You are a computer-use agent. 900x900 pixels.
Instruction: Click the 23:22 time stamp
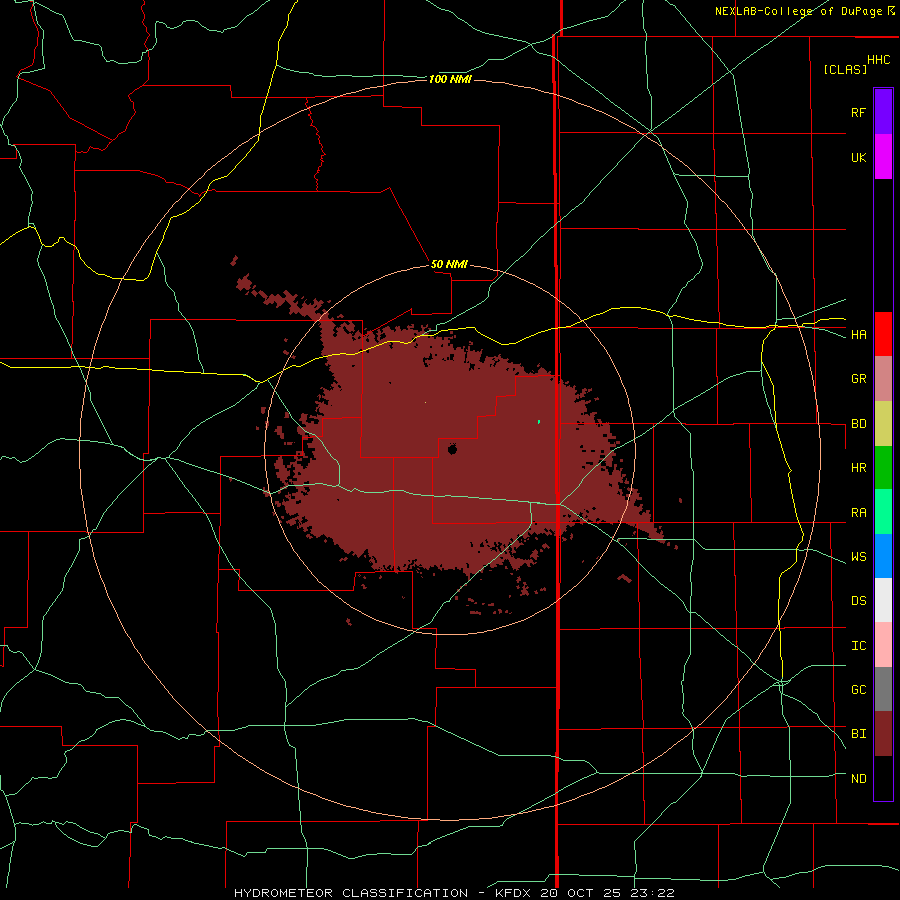click(651, 893)
